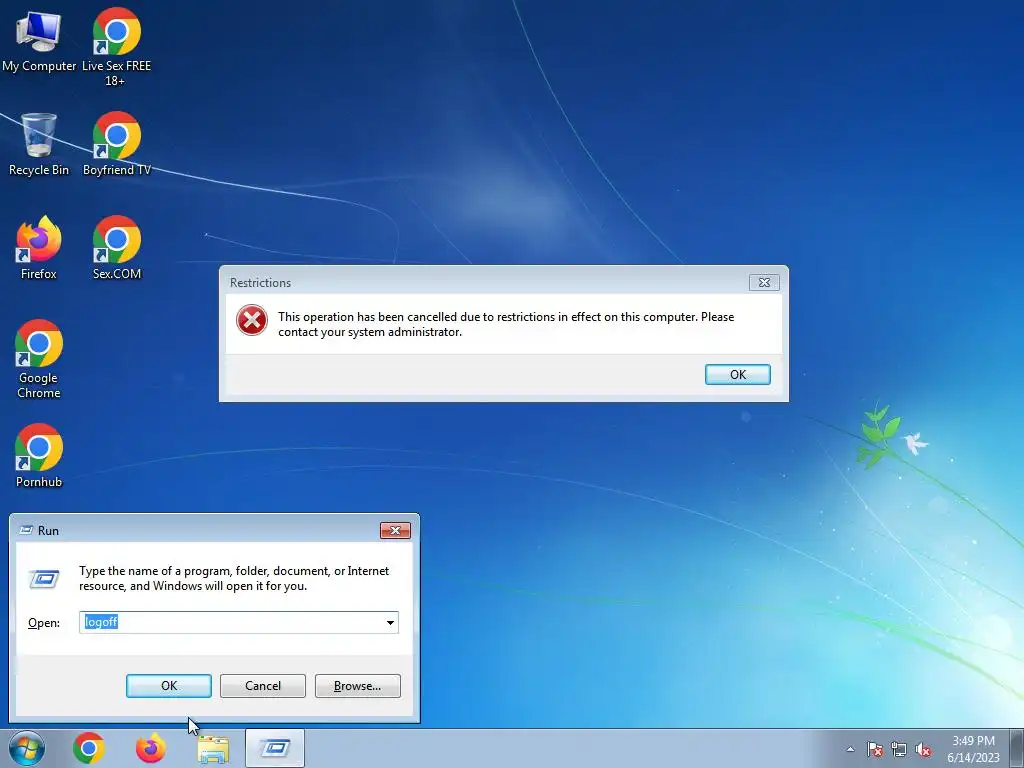Close the Run dialog with red X

(395, 530)
